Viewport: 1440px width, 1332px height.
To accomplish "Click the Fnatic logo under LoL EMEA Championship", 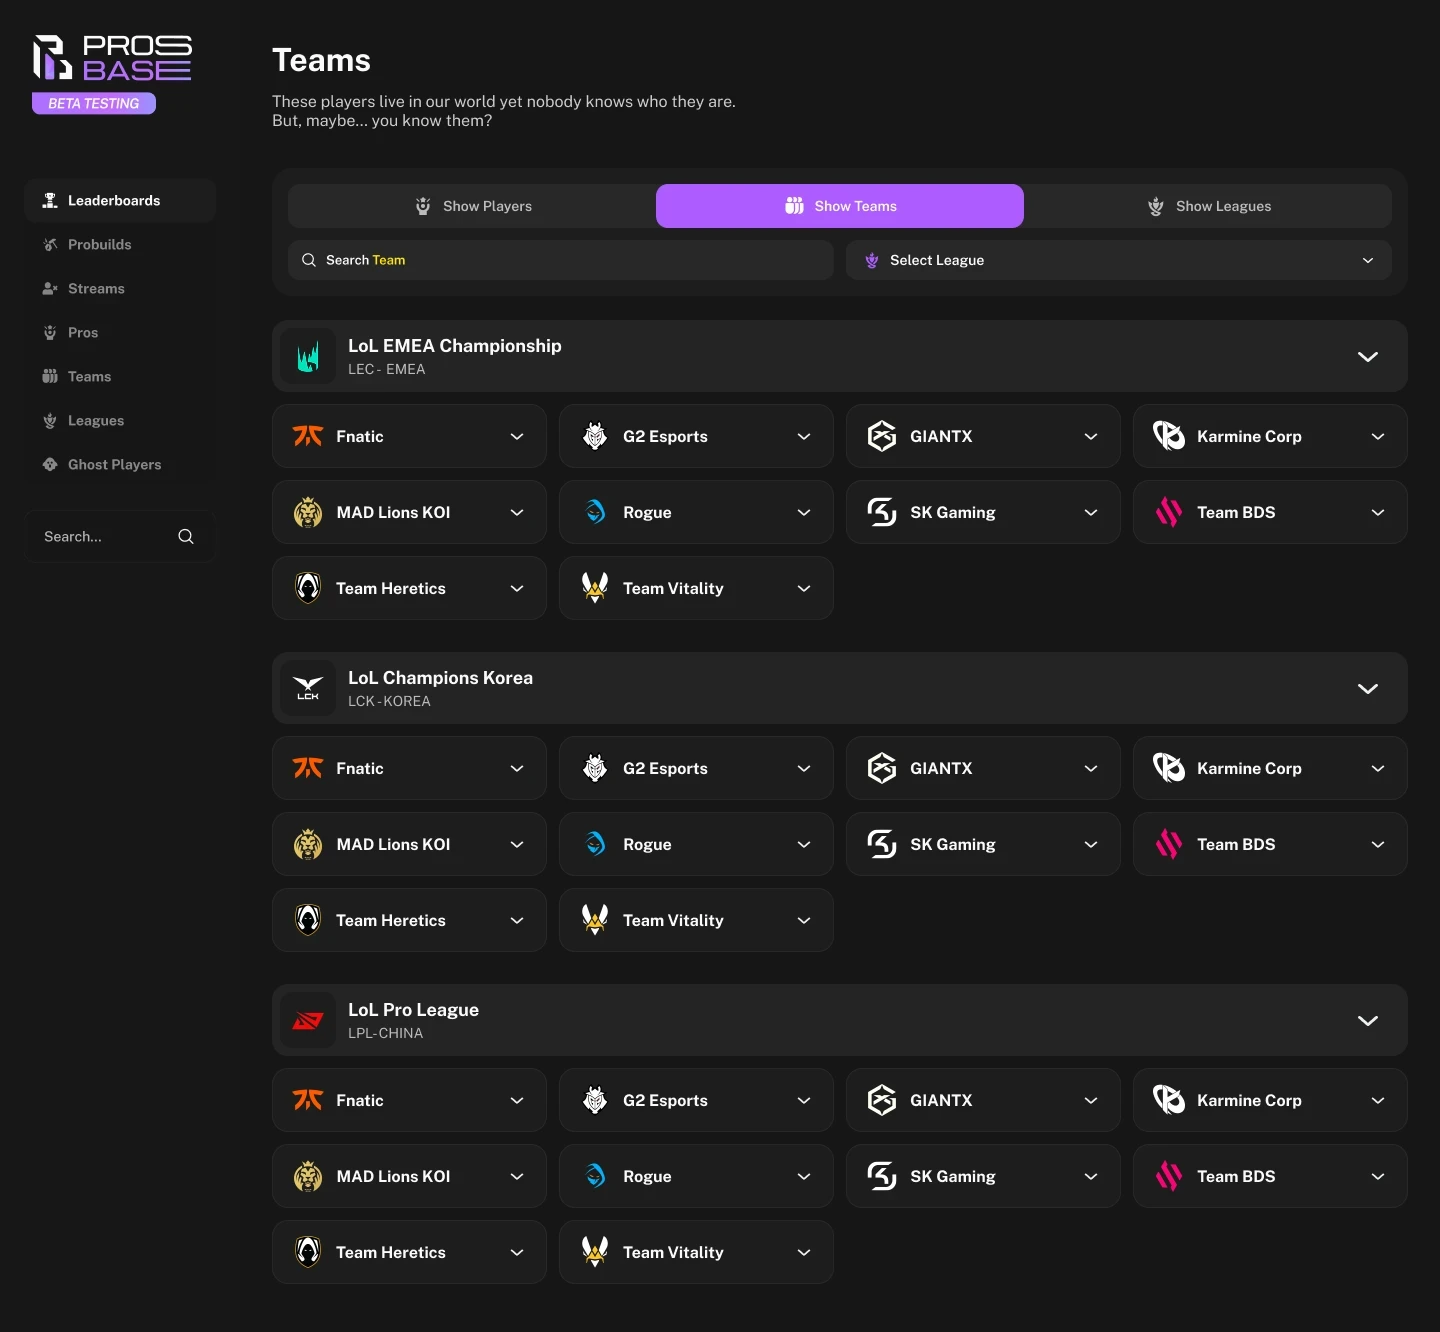I will (308, 436).
